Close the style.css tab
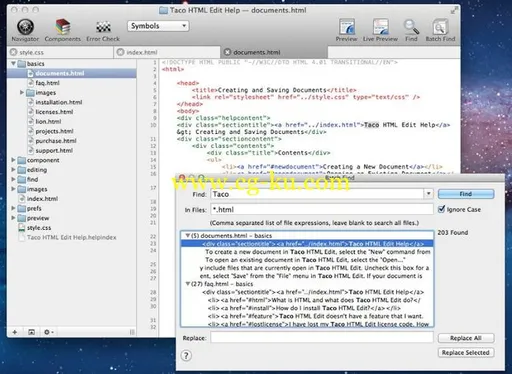The image size is (512, 374). coord(13,52)
